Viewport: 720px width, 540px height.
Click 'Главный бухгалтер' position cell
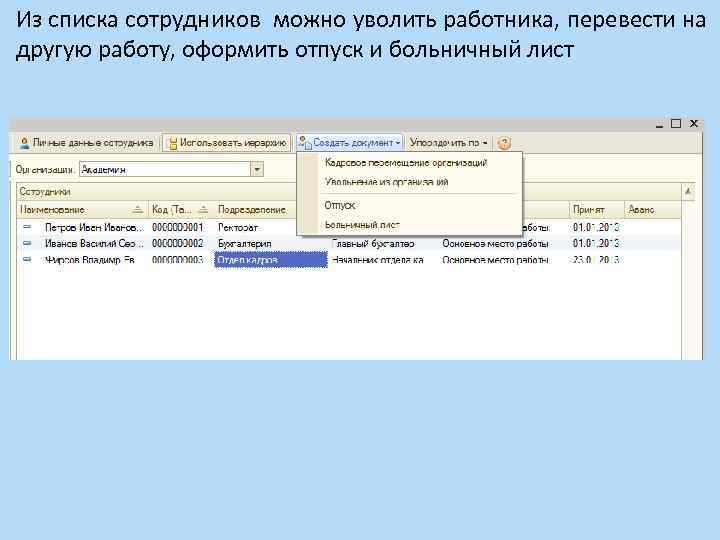coord(373,243)
